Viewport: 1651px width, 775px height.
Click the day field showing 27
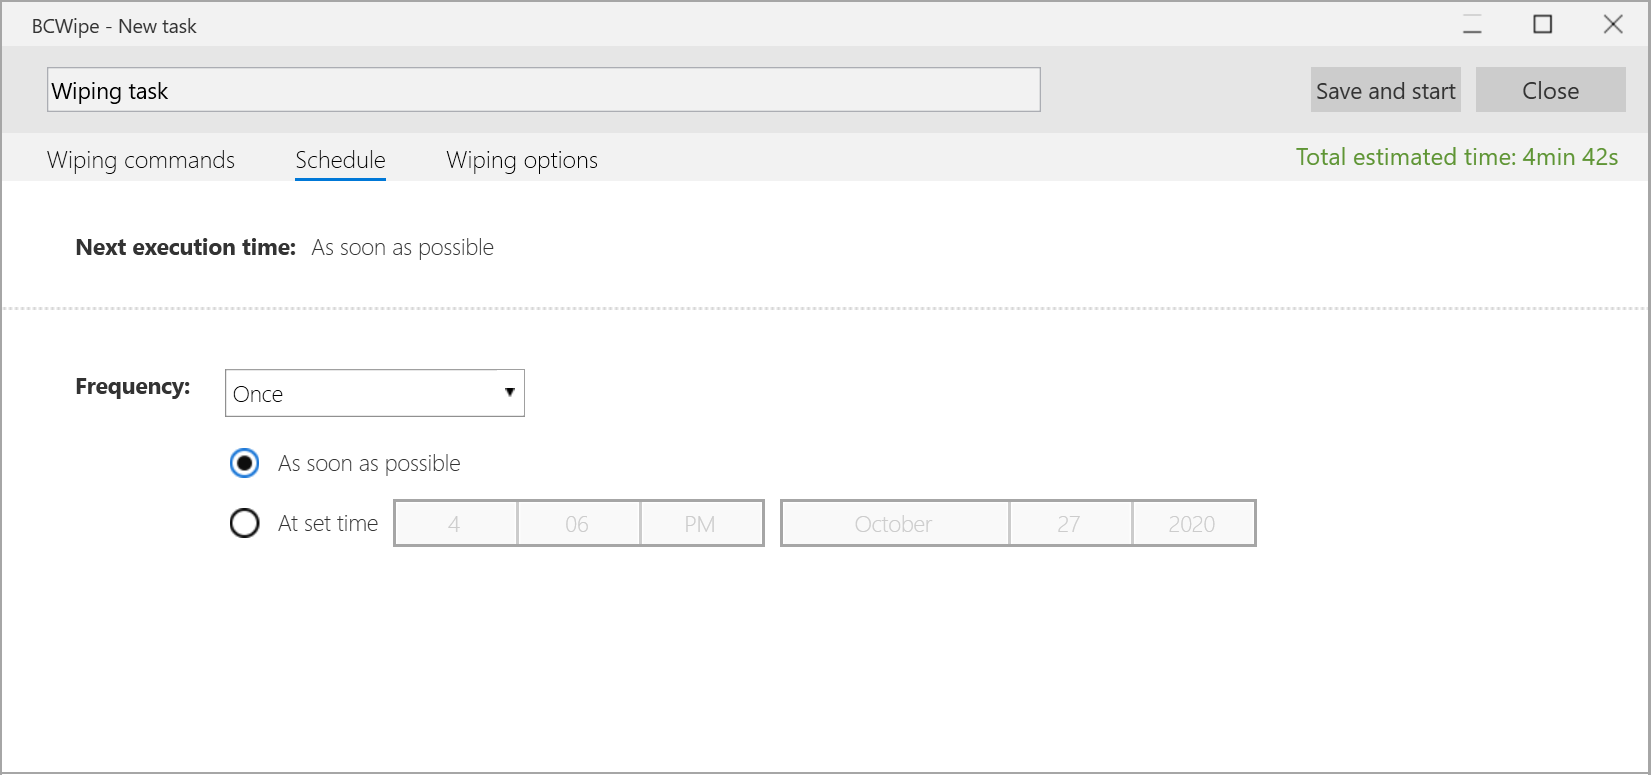pyautogui.click(x=1069, y=523)
